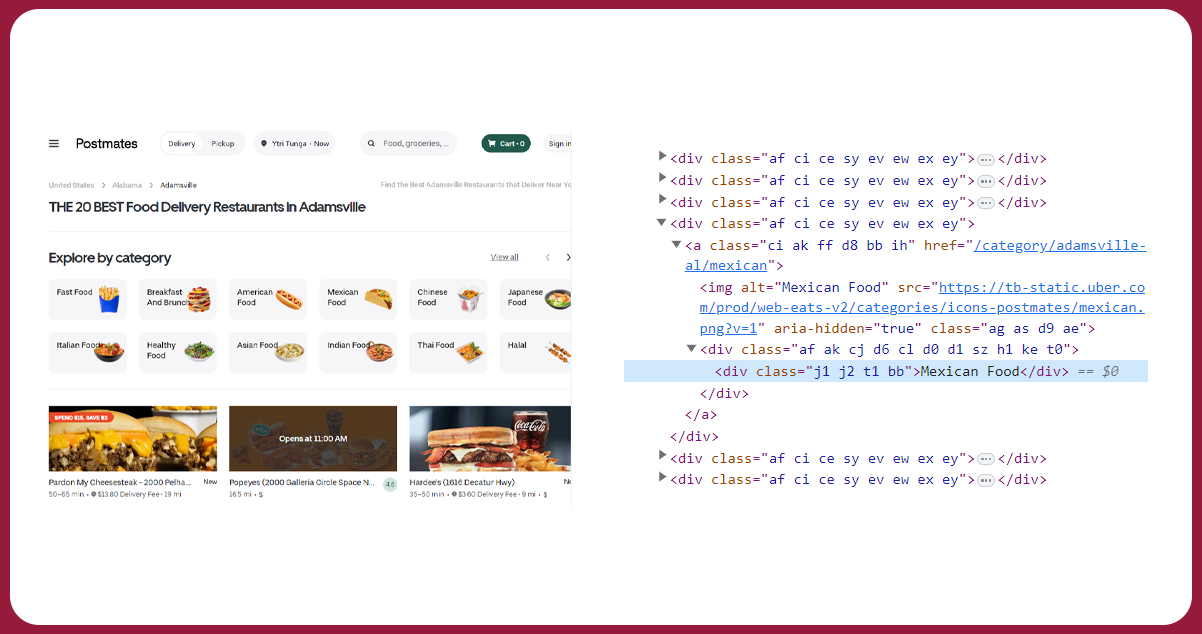Screen dimensions: 1202x634
Task: Switch order mode to Delivery
Action: 182,144
